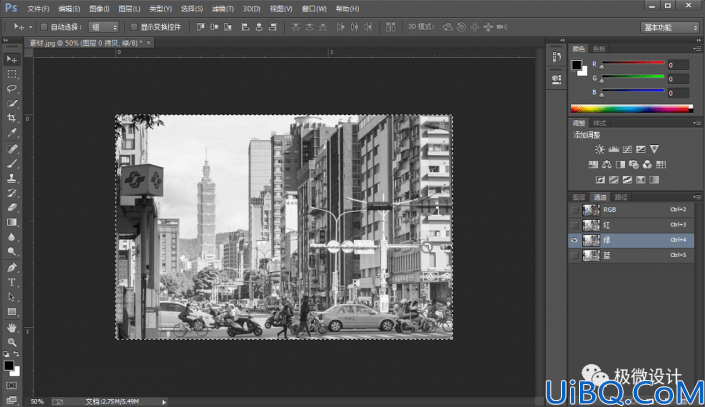Viewport: 705px width, 407px height.
Task: Select the History Brush tool
Action: coord(12,193)
